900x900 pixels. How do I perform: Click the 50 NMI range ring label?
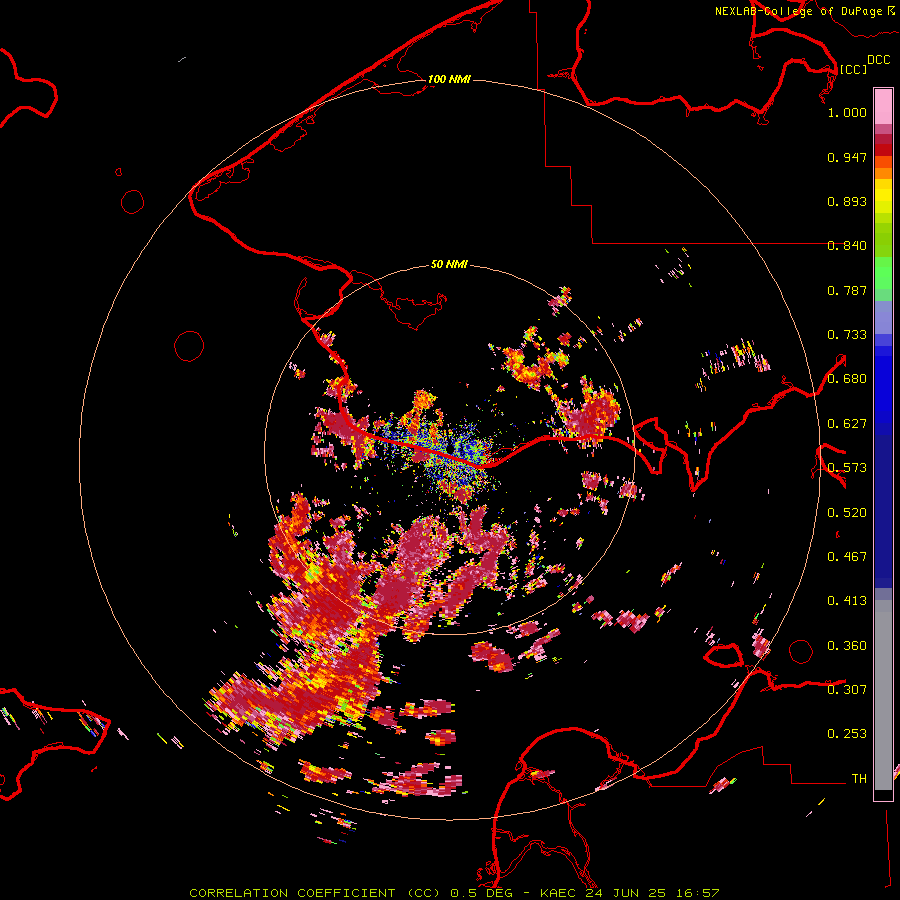(x=449, y=264)
